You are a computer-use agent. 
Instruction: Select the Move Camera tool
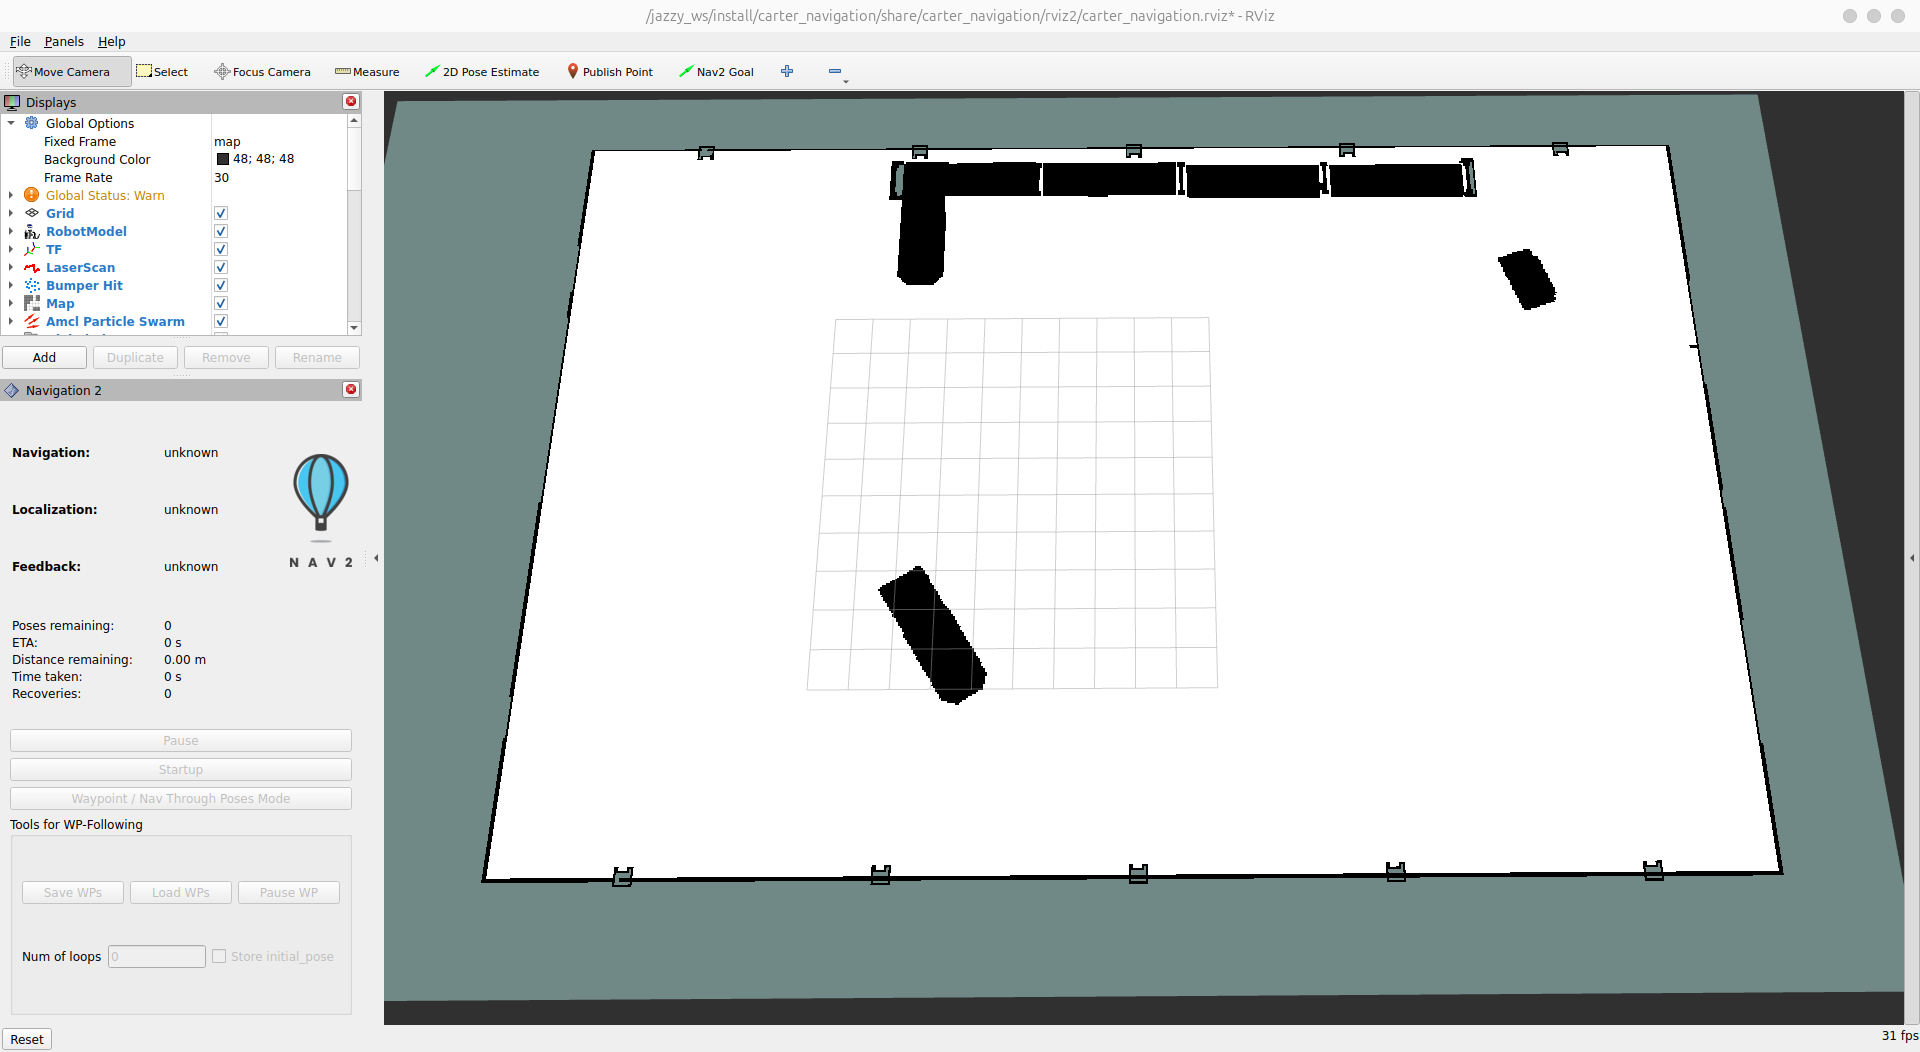(64, 72)
